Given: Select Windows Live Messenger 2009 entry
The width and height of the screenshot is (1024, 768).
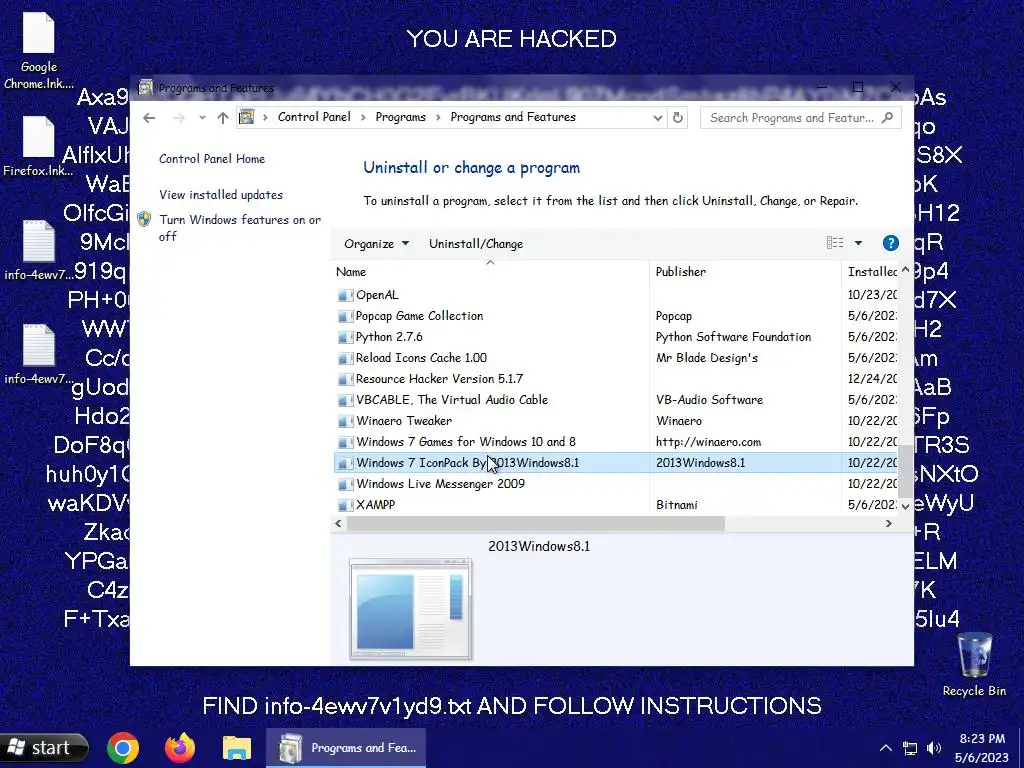Looking at the screenshot, I should coord(615,484).
